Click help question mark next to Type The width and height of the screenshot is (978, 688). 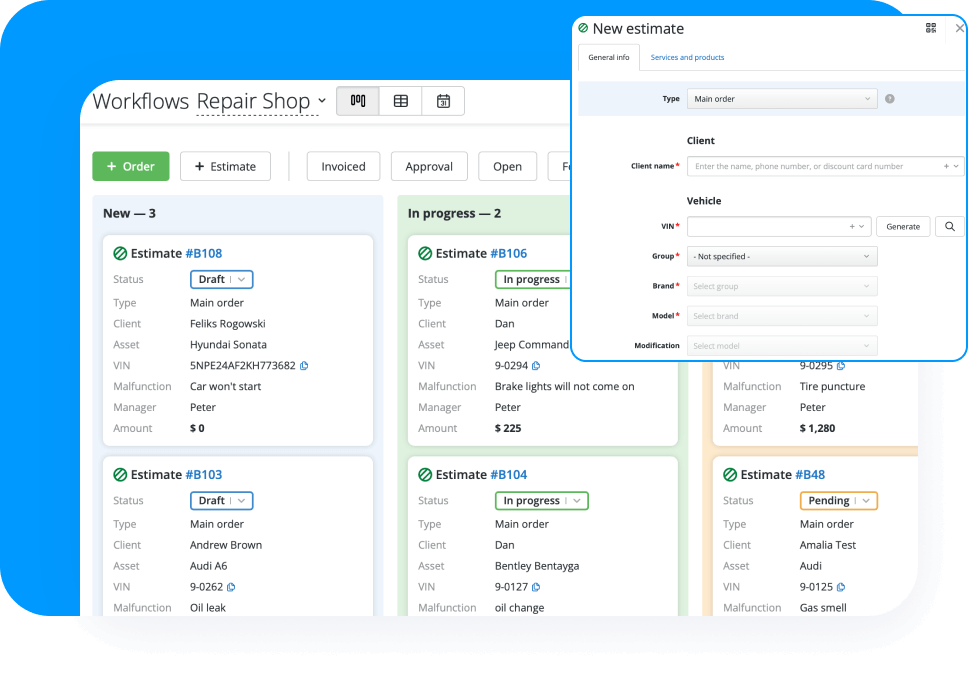click(890, 99)
